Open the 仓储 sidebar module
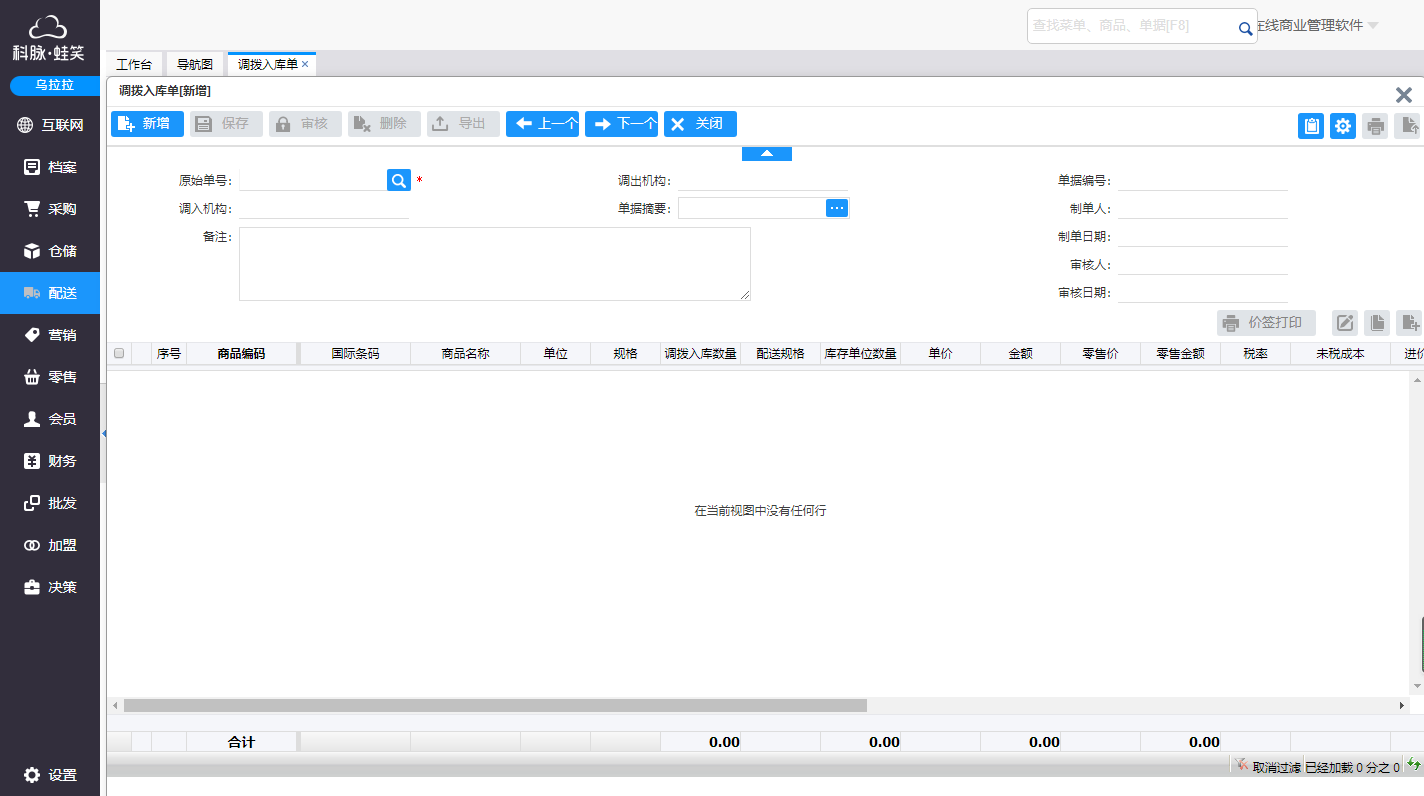The height and width of the screenshot is (796, 1424). [50, 251]
